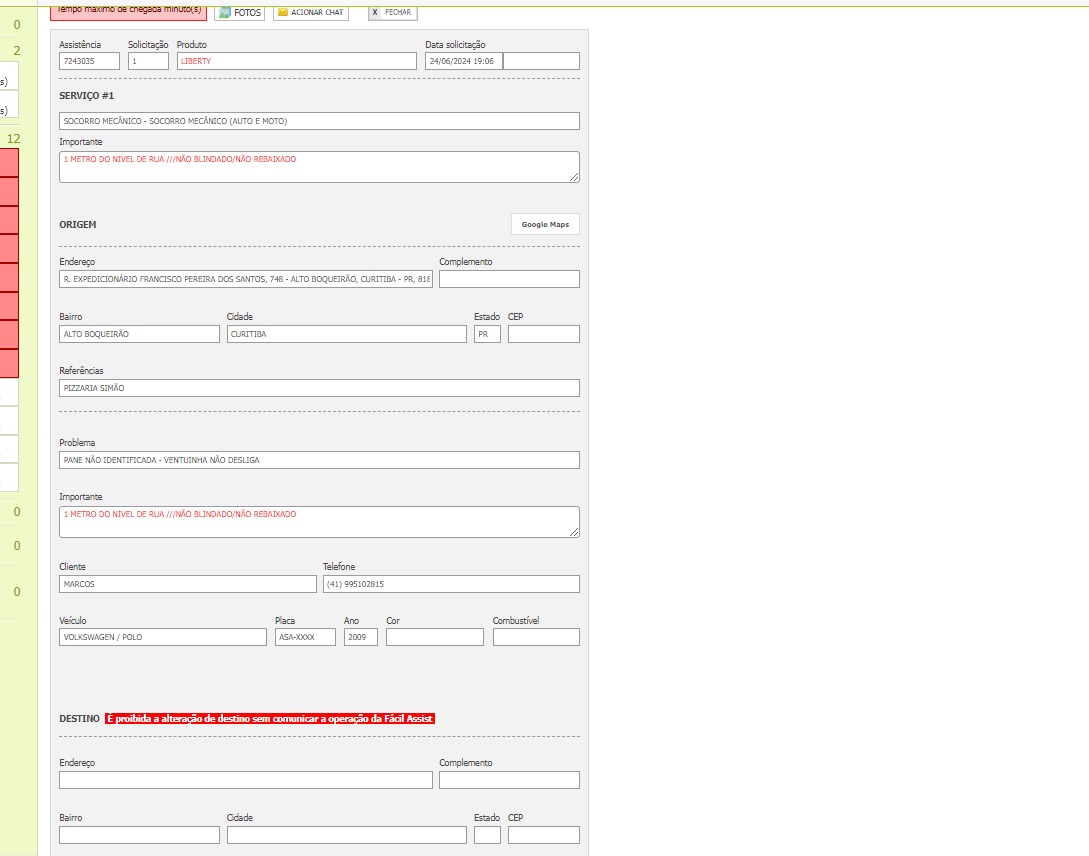Click the DESTINO CEP field
The height and width of the screenshot is (856, 1089).
coord(544,835)
